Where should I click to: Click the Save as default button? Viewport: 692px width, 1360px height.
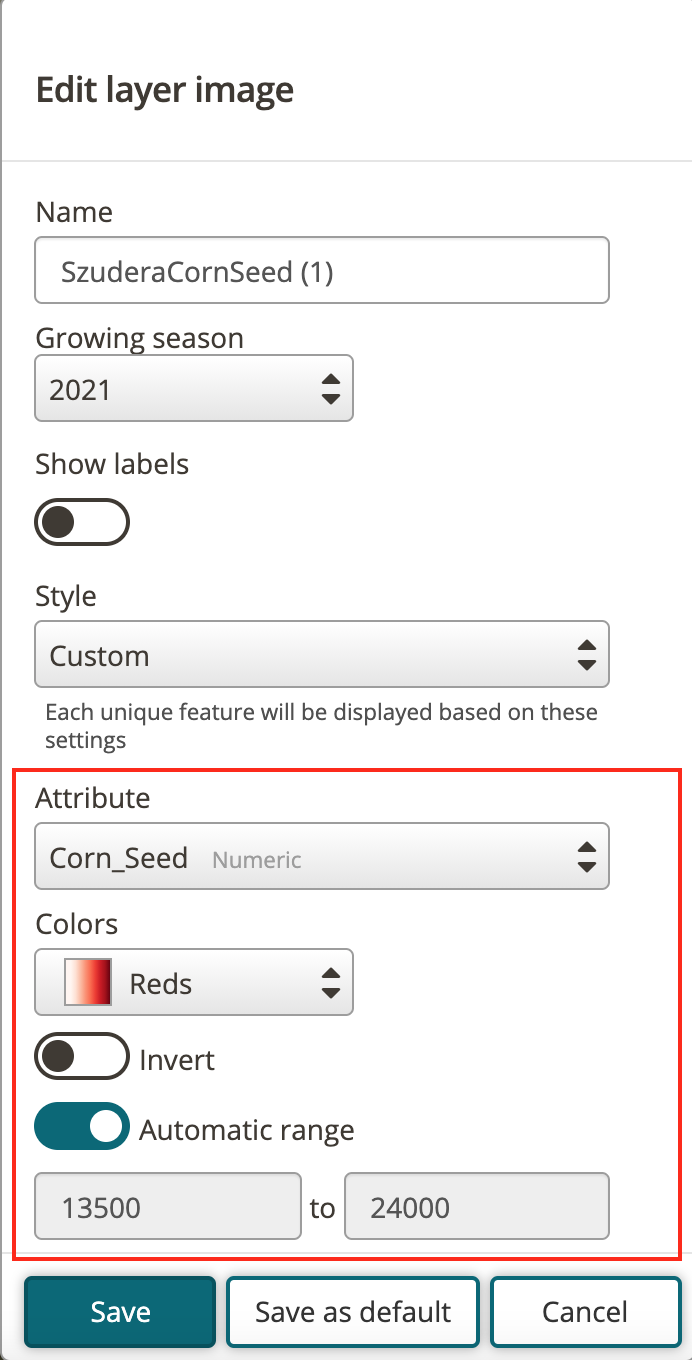(x=353, y=1311)
